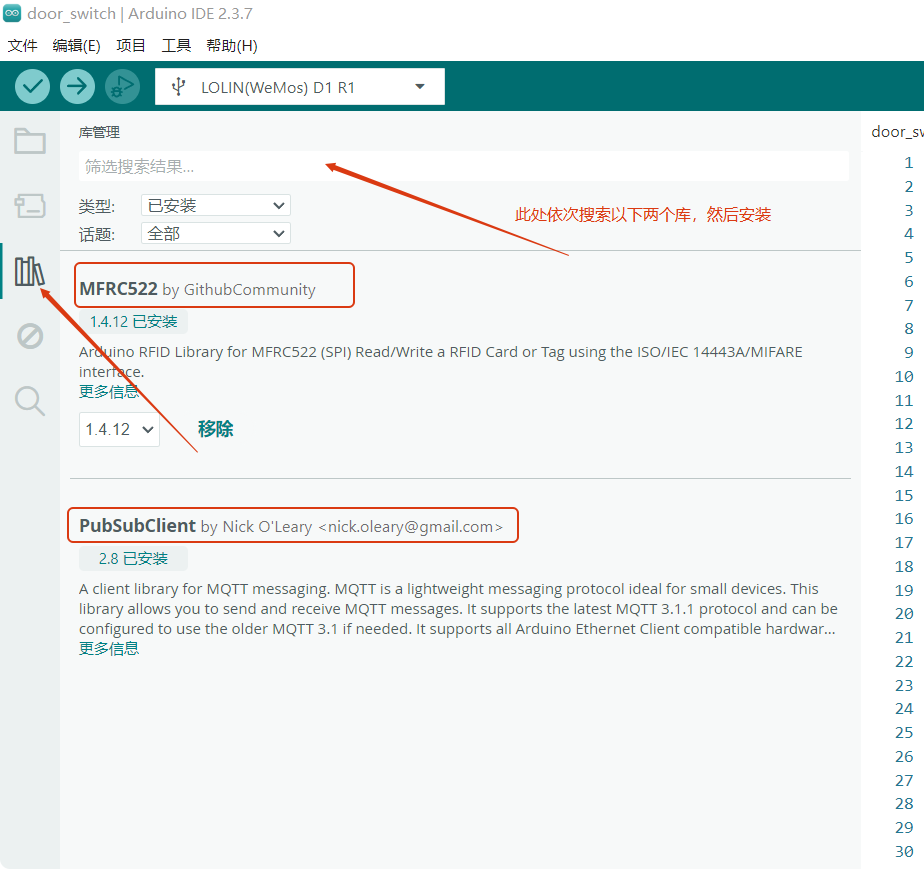Click the Verify sketch checkmark button

click(x=33, y=87)
